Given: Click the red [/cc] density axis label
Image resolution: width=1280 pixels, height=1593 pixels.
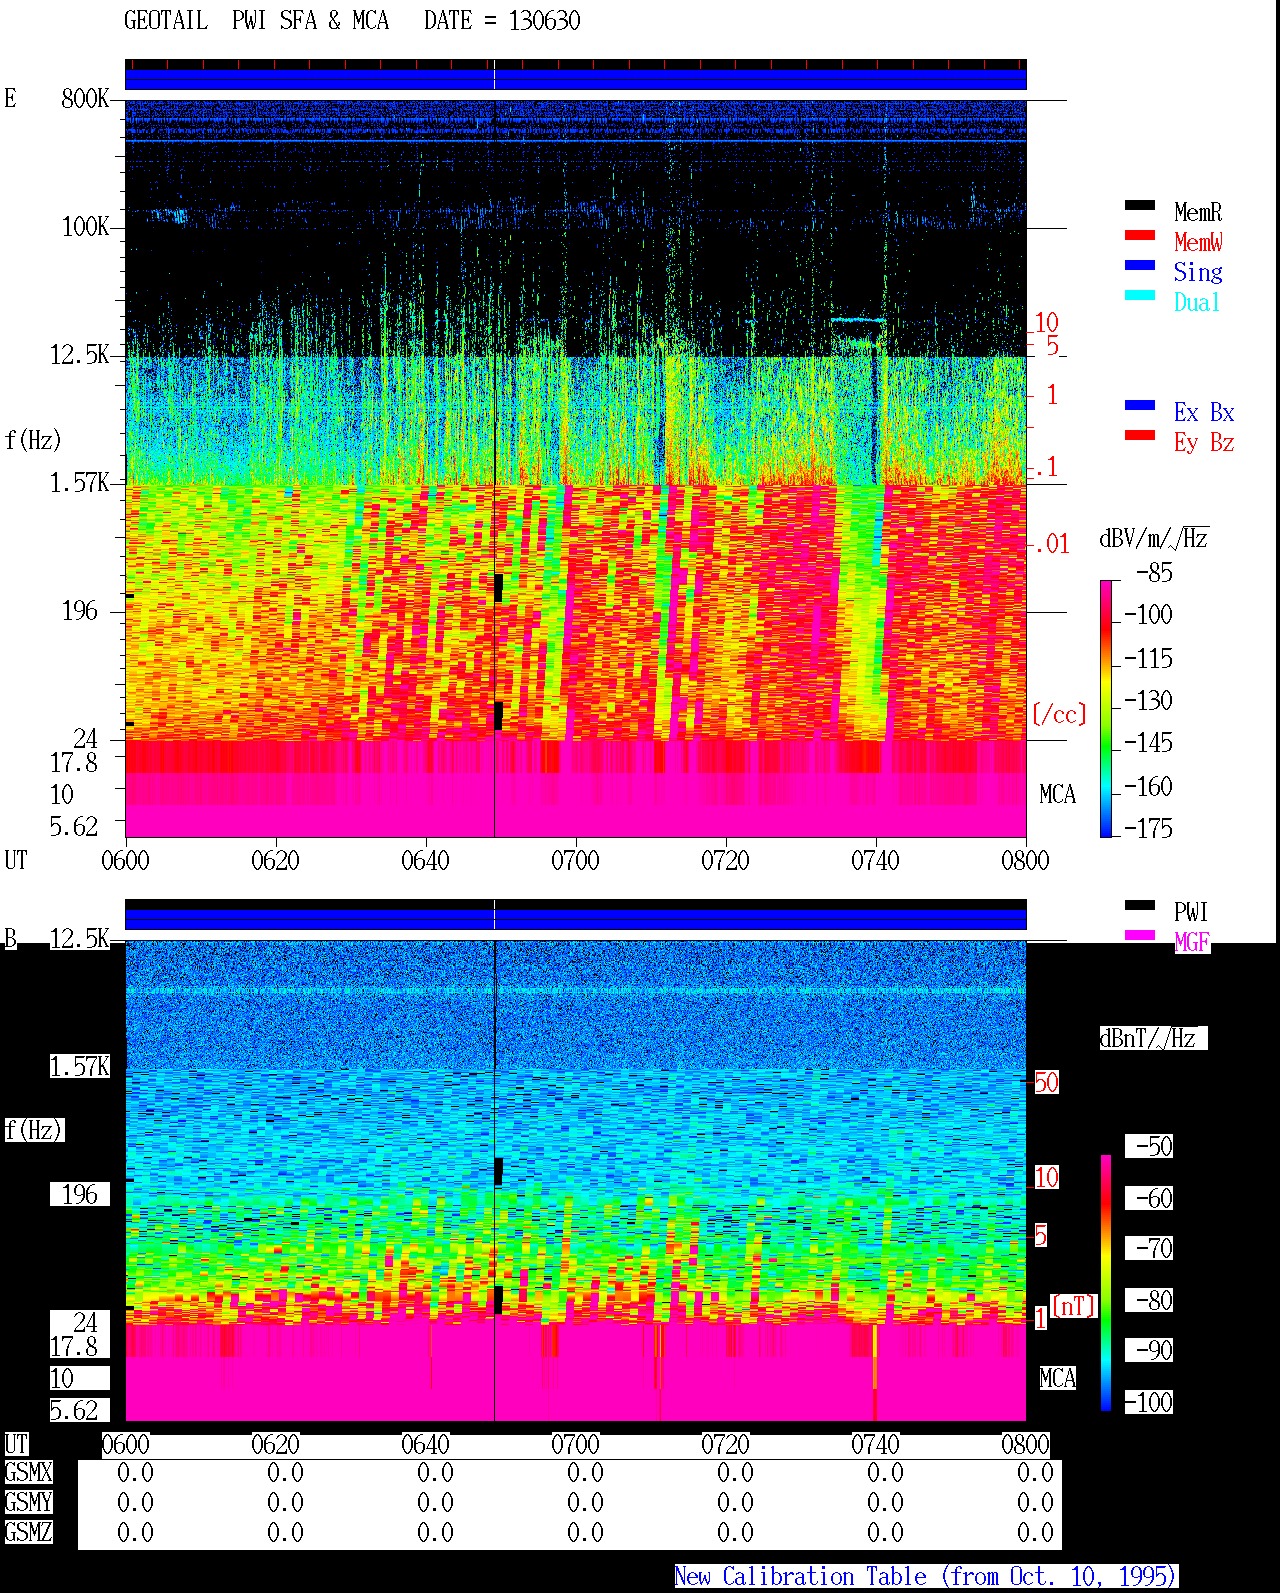Looking at the screenshot, I should pyautogui.click(x=1059, y=714).
